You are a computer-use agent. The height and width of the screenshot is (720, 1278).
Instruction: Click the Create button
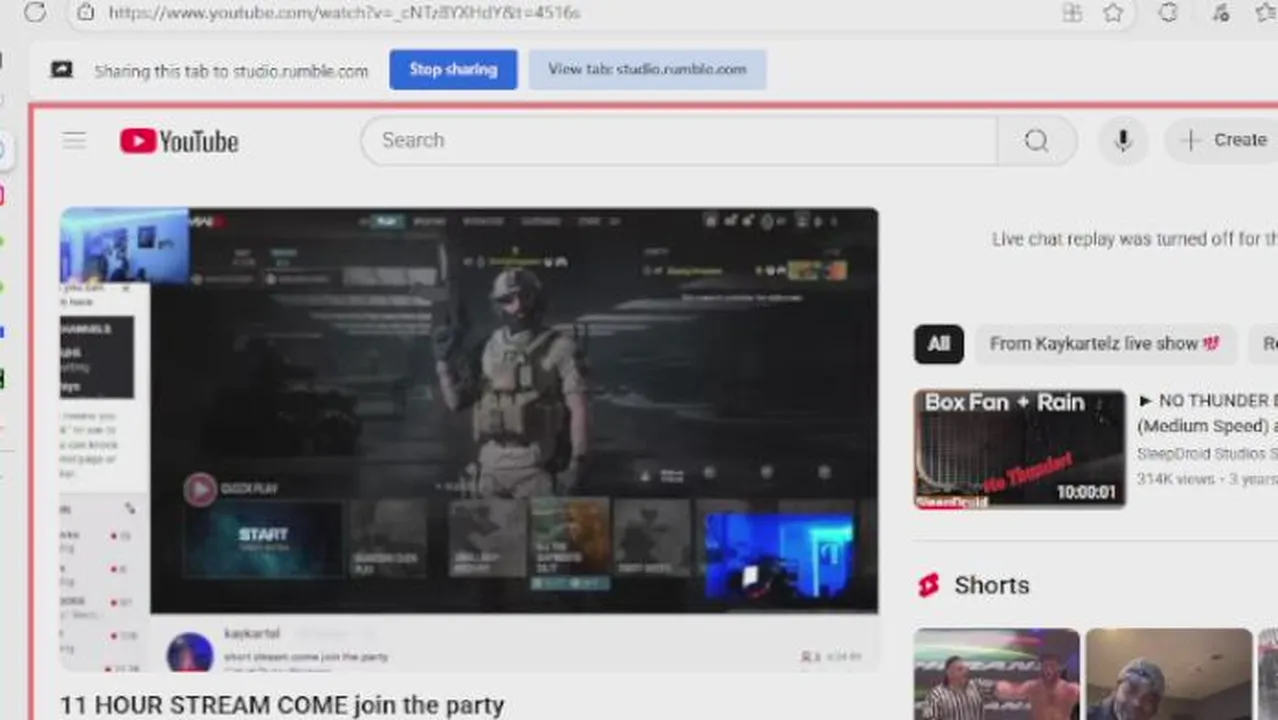point(1222,140)
